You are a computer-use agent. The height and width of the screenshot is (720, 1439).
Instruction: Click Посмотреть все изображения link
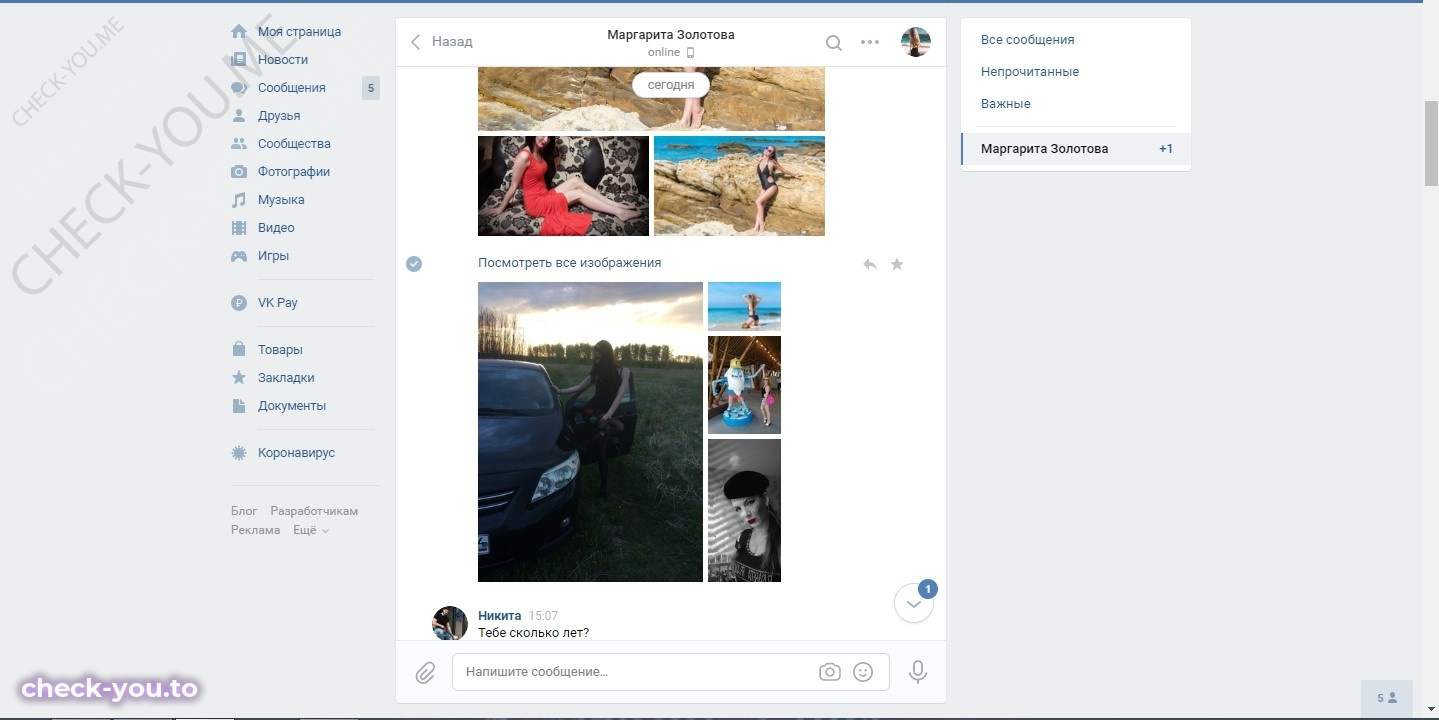[x=569, y=263]
